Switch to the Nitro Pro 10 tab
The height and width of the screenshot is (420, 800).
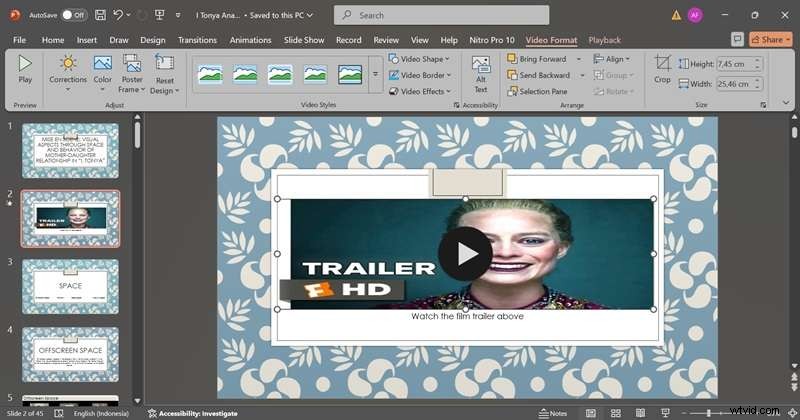(492, 40)
